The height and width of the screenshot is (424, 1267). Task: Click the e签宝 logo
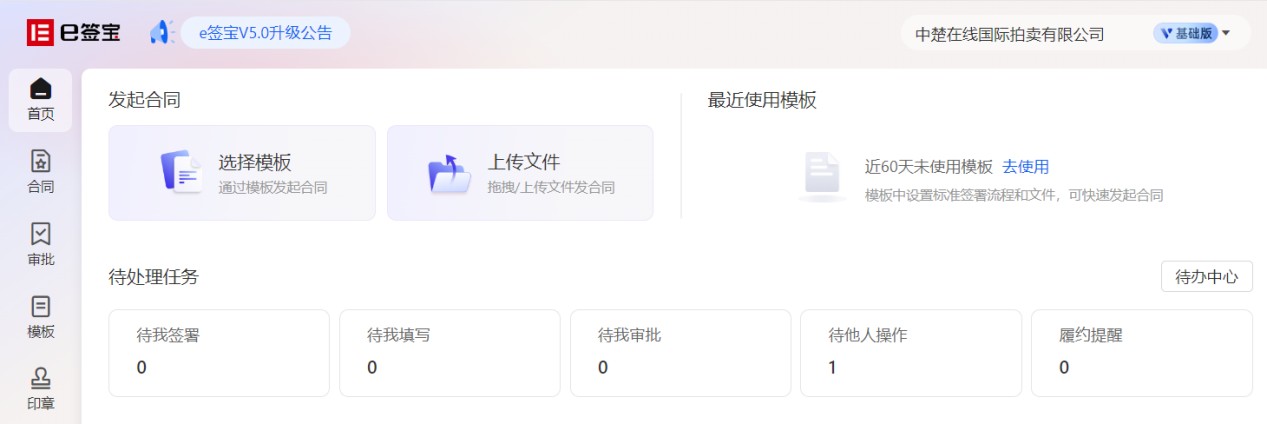tap(73, 32)
